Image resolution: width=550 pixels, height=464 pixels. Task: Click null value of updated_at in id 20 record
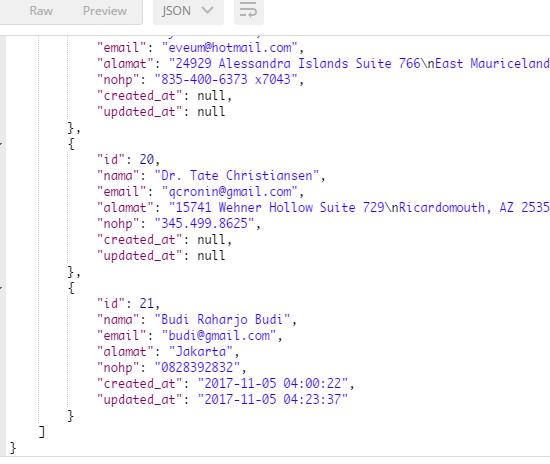click(x=211, y=256)
